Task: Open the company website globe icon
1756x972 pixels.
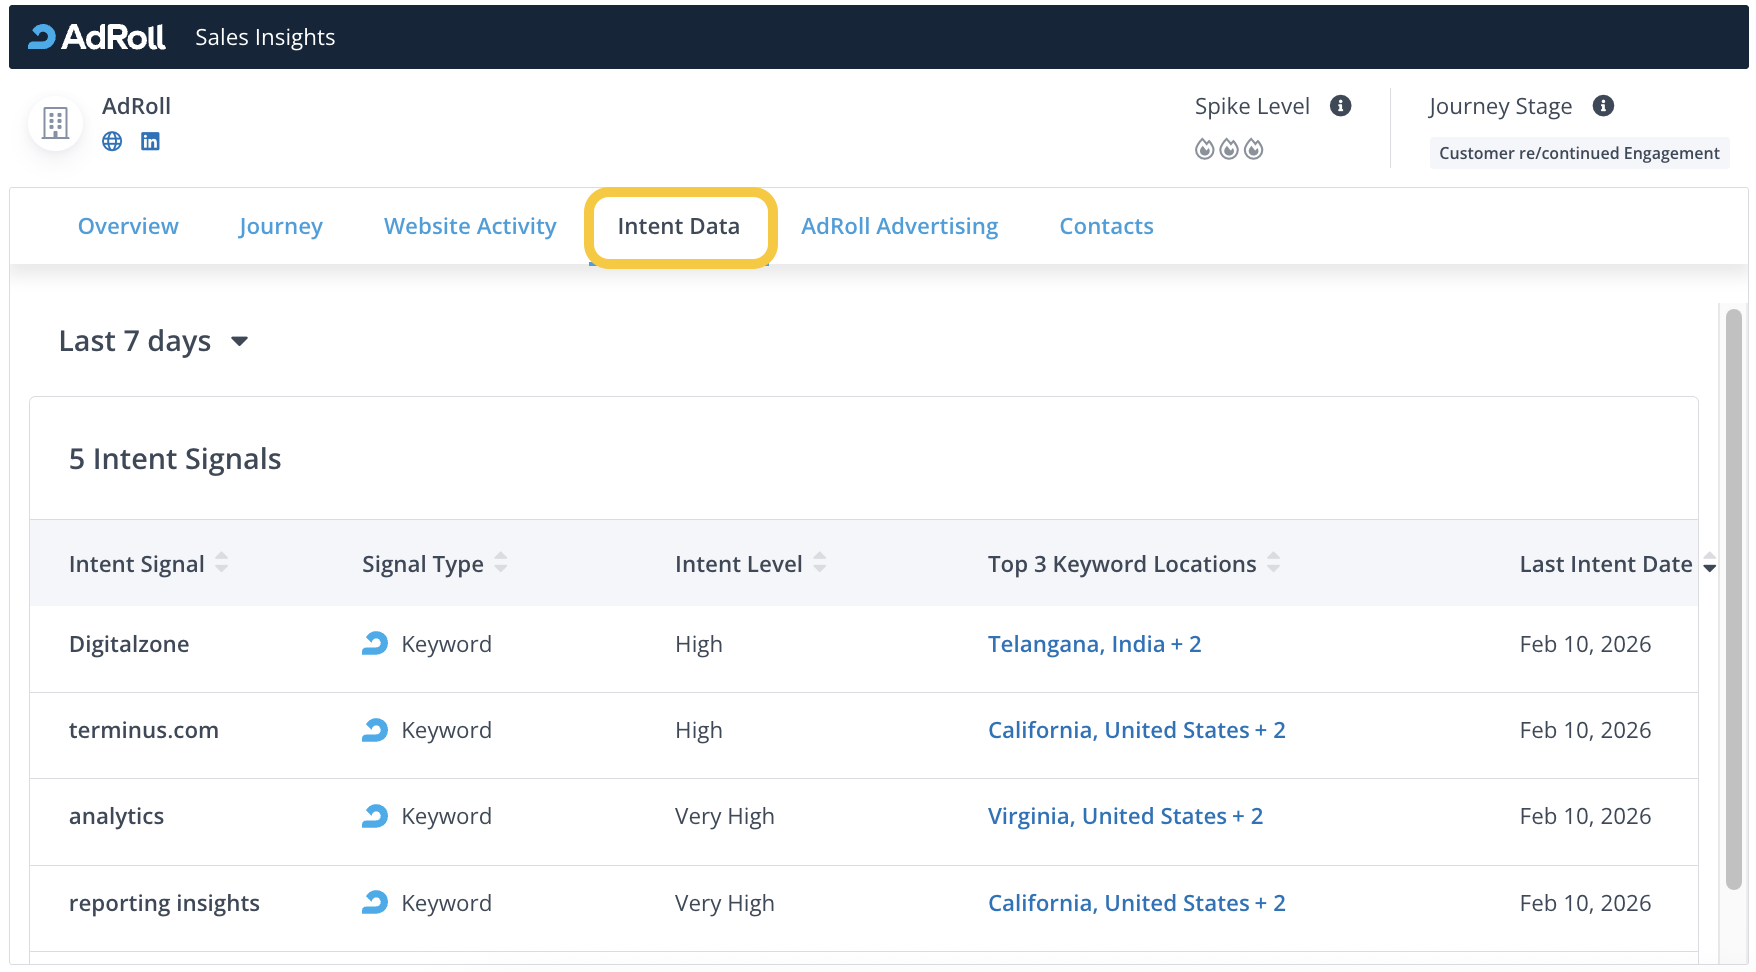Action: [112, 141]
